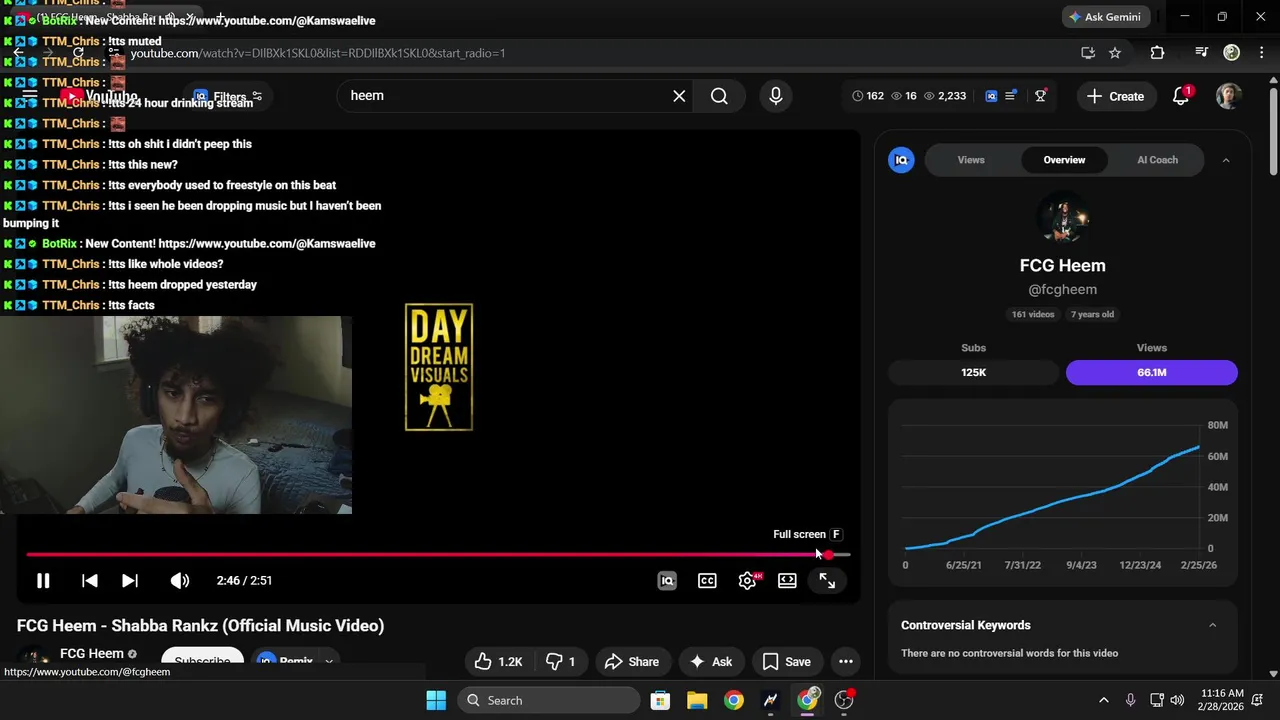Save the video to a playlist
Image resolution: width=1280 pixels, height=720 pixels.
coord(786,661)
